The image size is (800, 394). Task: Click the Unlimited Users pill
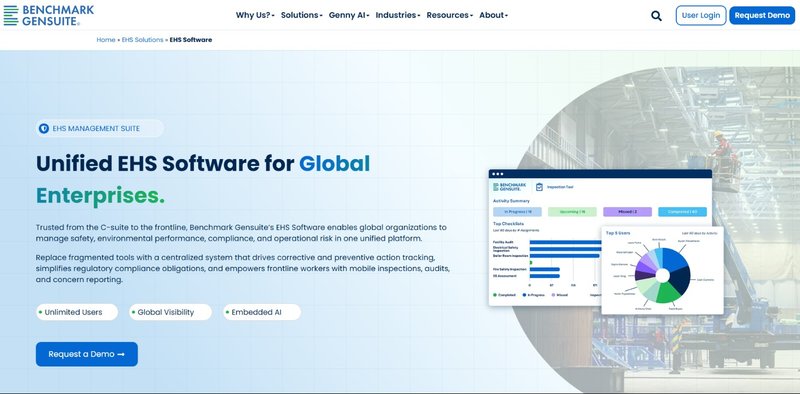77,312
